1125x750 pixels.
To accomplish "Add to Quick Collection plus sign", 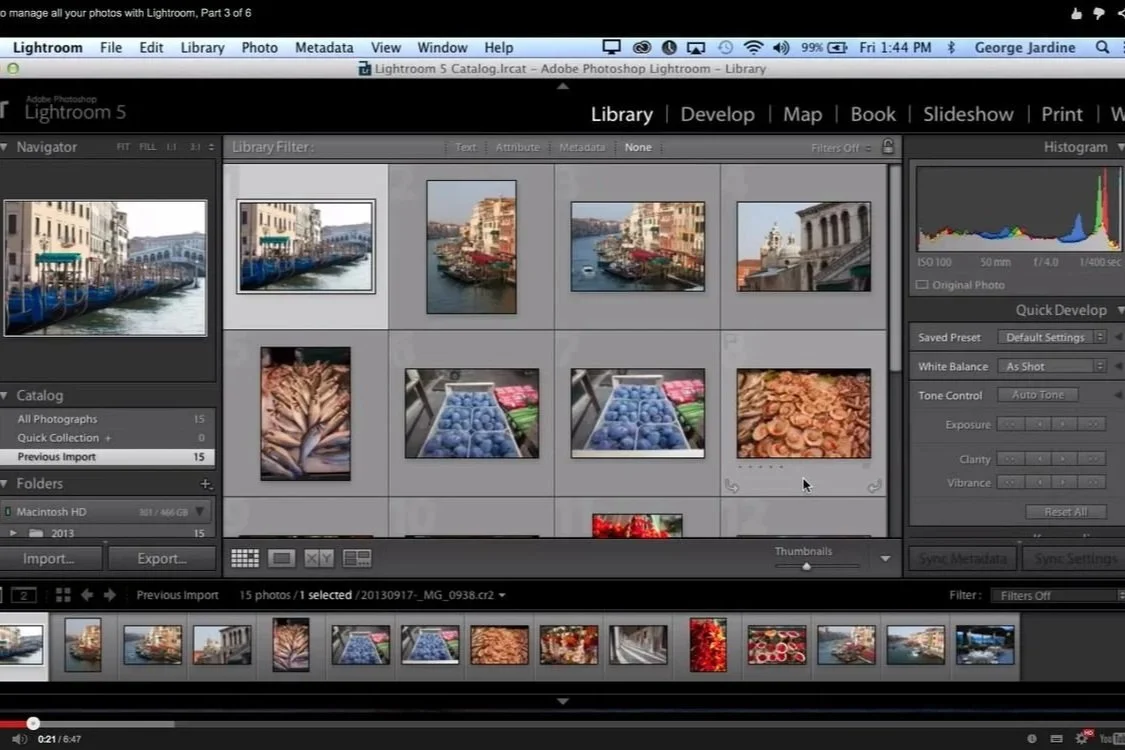I will (x=108, y=438).
